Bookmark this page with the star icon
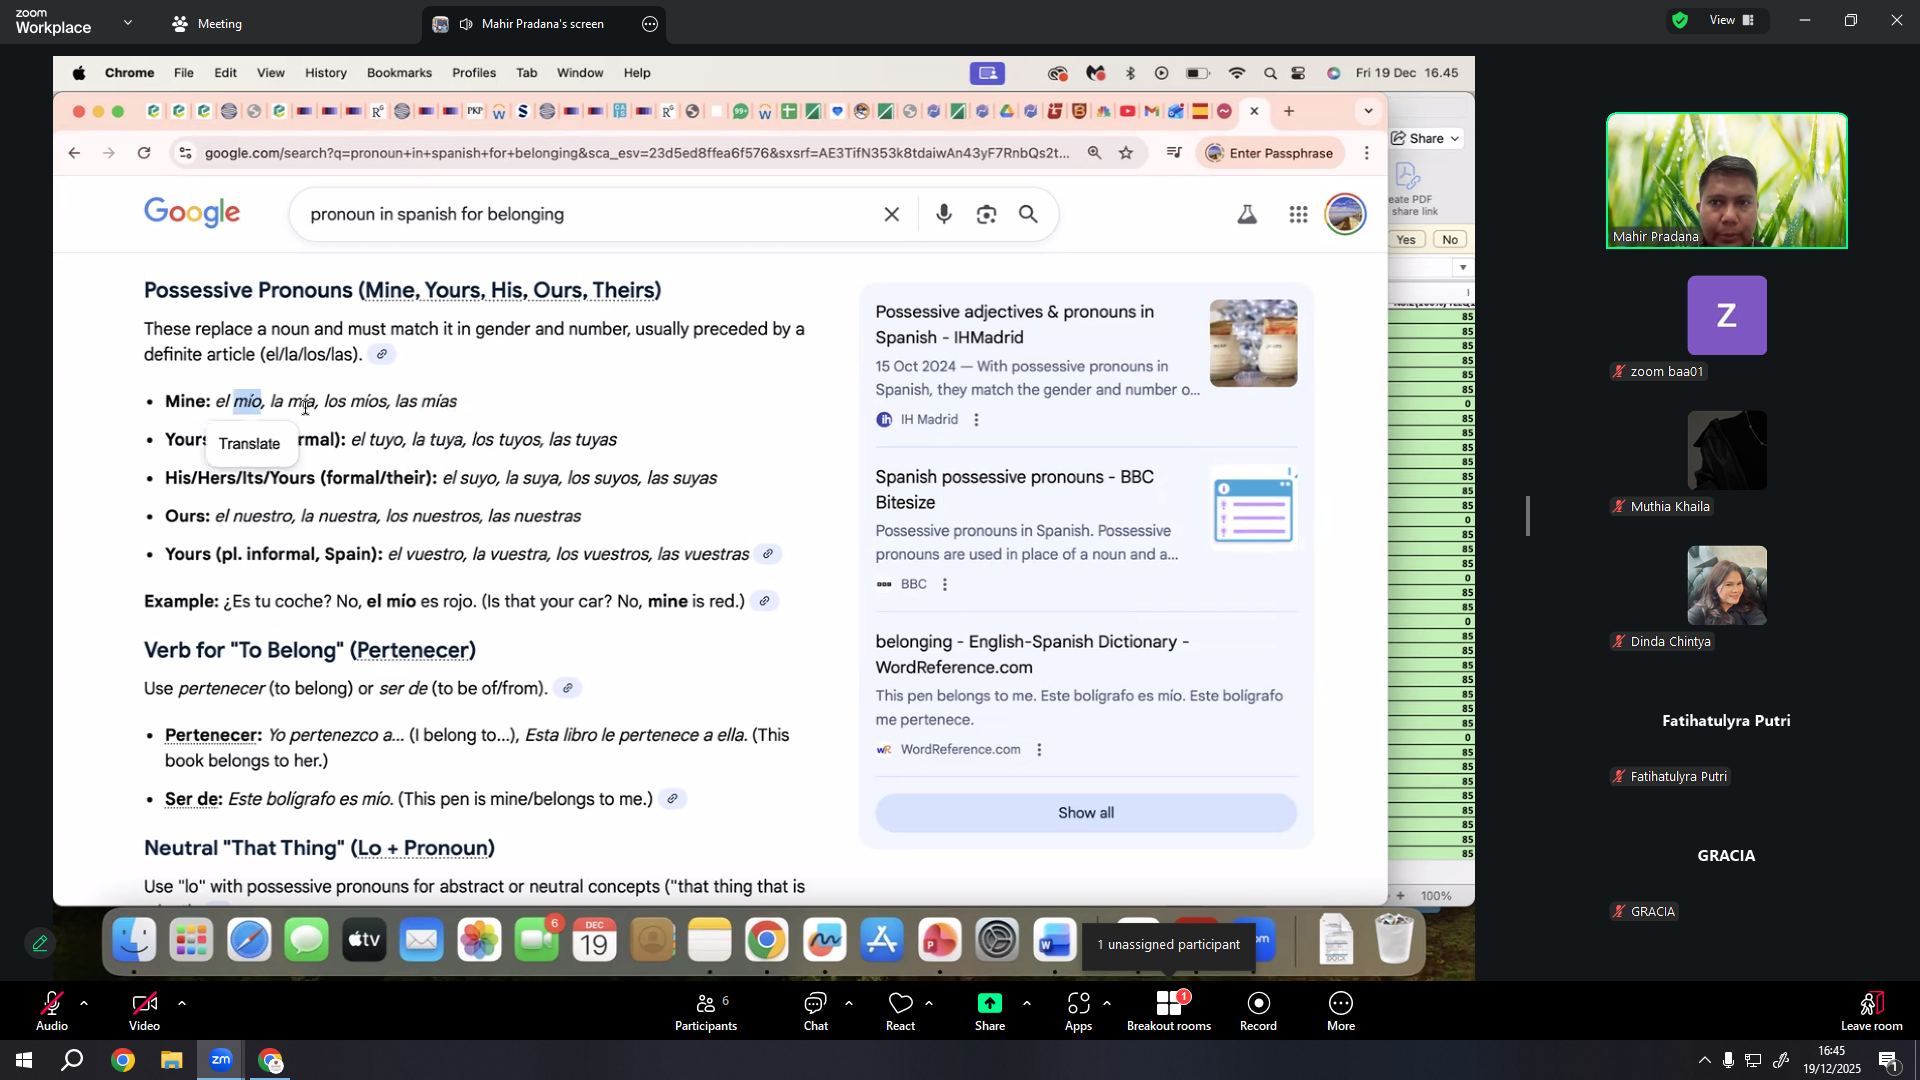This screenshot has height=1080, width=1920. coord(1126,153)
